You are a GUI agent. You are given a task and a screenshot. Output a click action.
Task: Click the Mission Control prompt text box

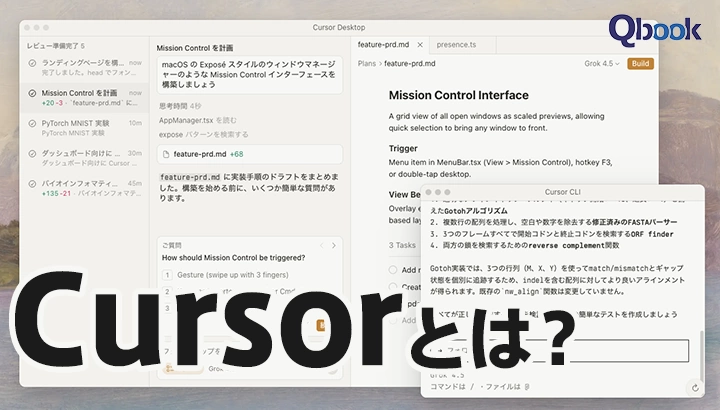click(249, 75)
